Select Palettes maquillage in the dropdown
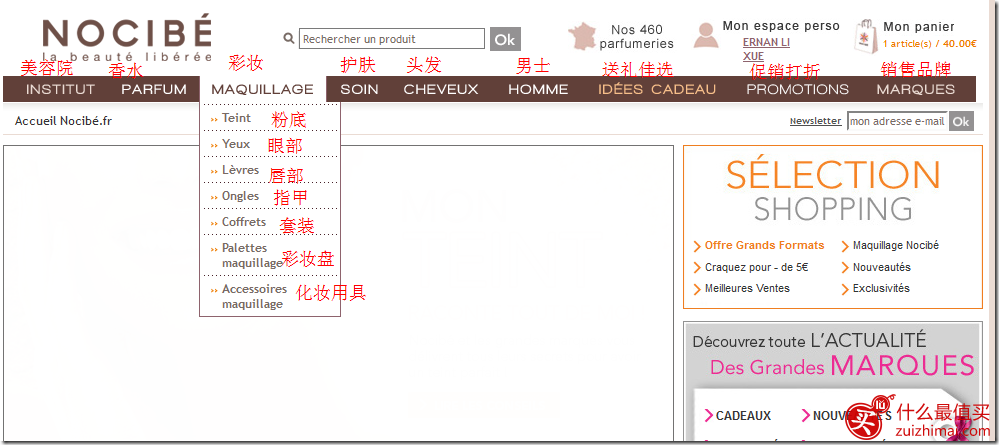The height and width of the screenshot is (445, 999). tap(252, 255)
